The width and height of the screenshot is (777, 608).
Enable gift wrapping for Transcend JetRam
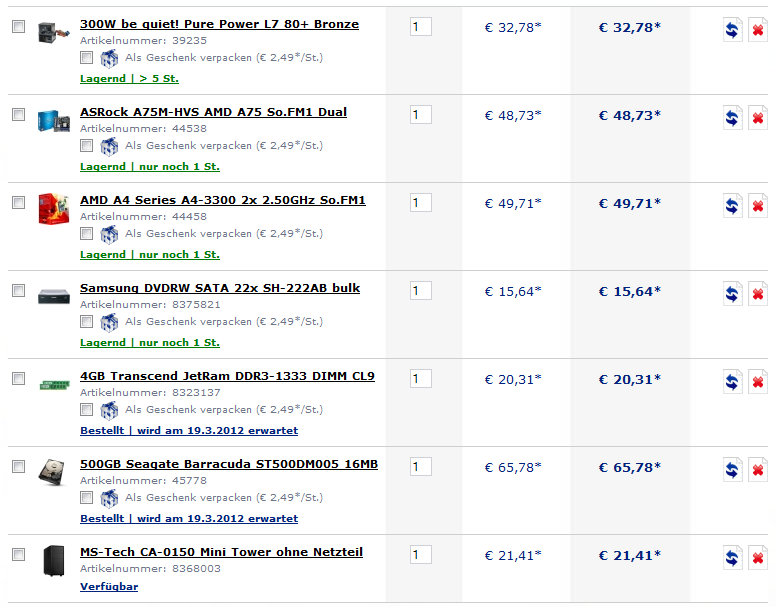(x=86, y=409)
